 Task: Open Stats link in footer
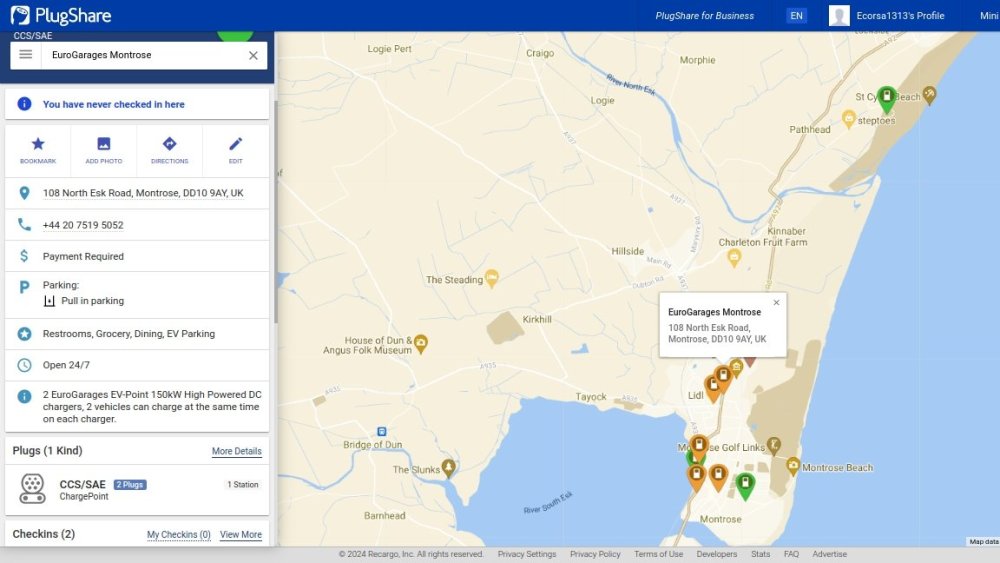click(760, 554)
